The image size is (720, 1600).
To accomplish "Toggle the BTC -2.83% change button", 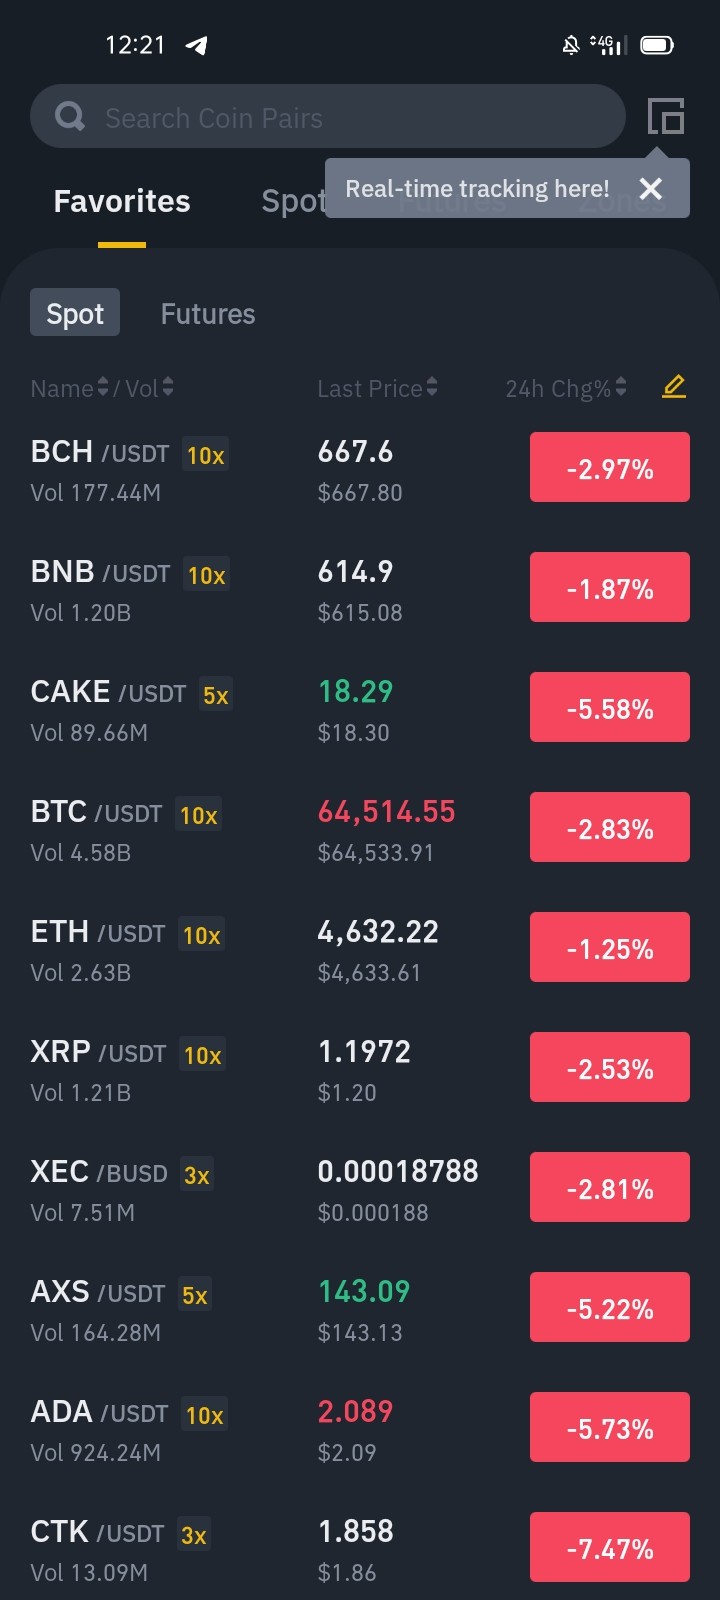I will [x=610, y=827].
